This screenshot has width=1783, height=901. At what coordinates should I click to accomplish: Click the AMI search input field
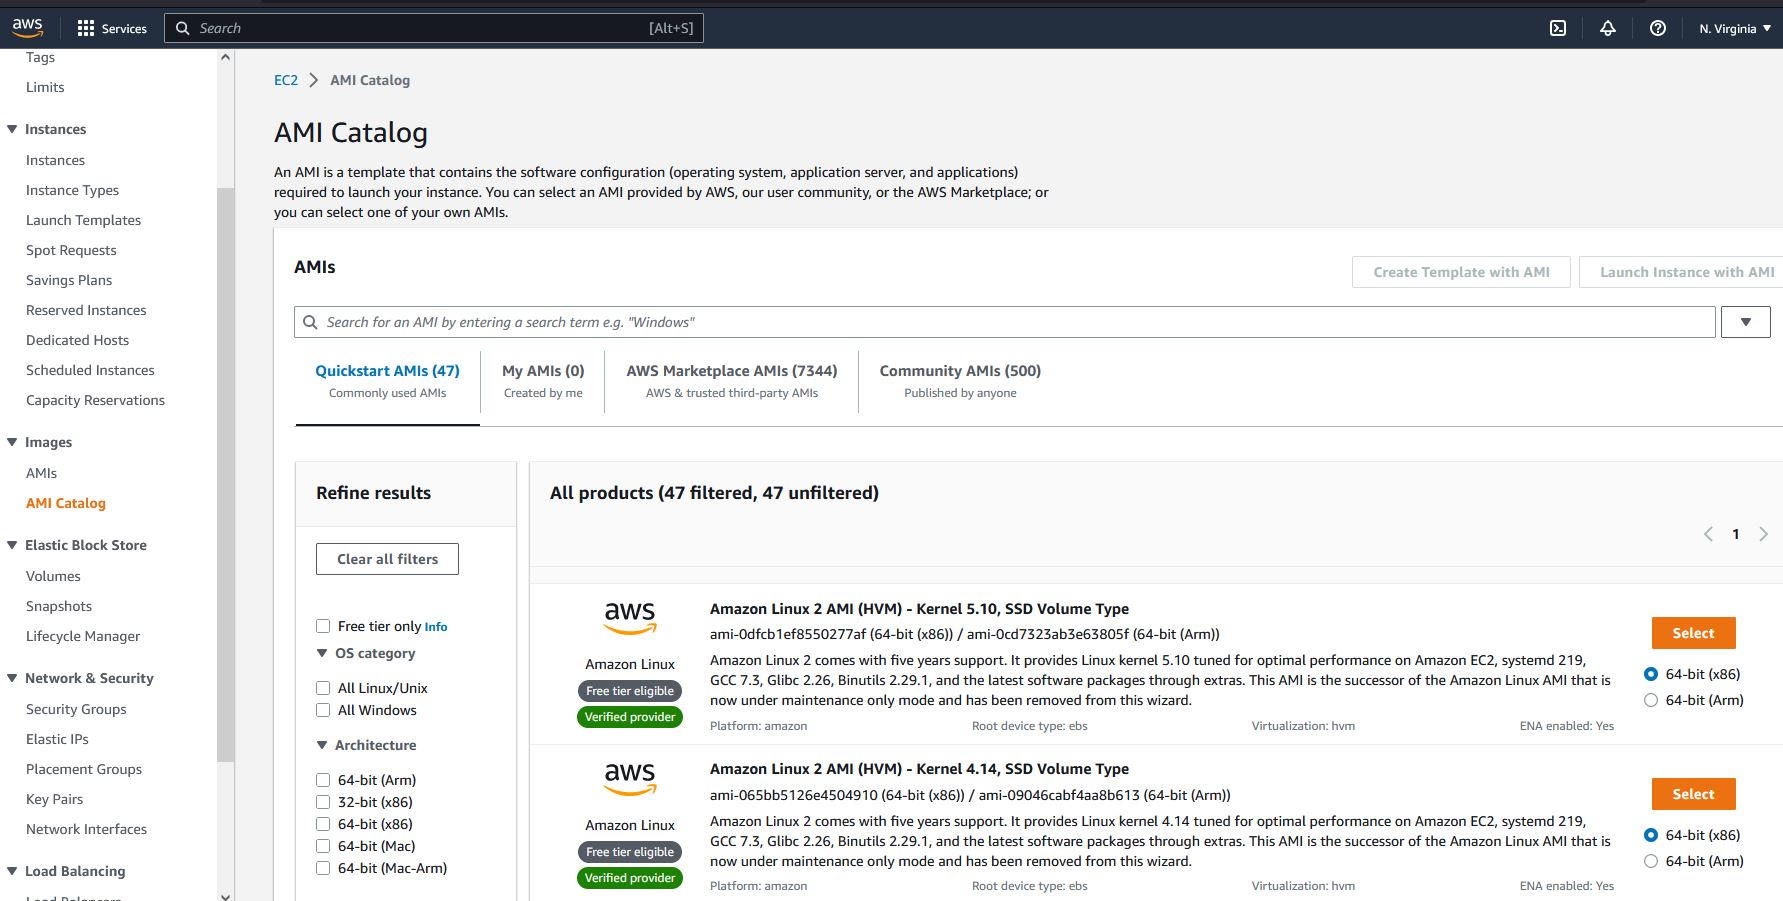pyautogui.click(x=1005, y=322)
